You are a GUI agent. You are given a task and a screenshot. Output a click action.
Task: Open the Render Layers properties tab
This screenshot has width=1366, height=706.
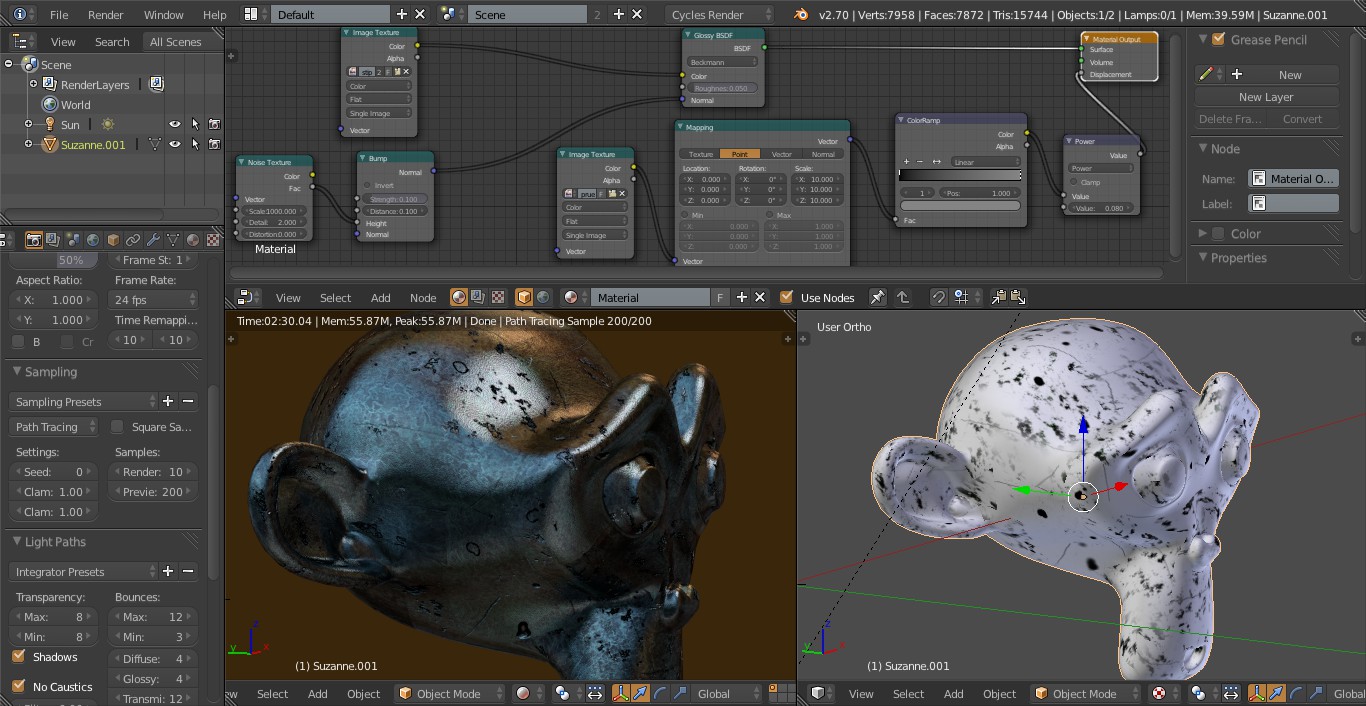53,240
